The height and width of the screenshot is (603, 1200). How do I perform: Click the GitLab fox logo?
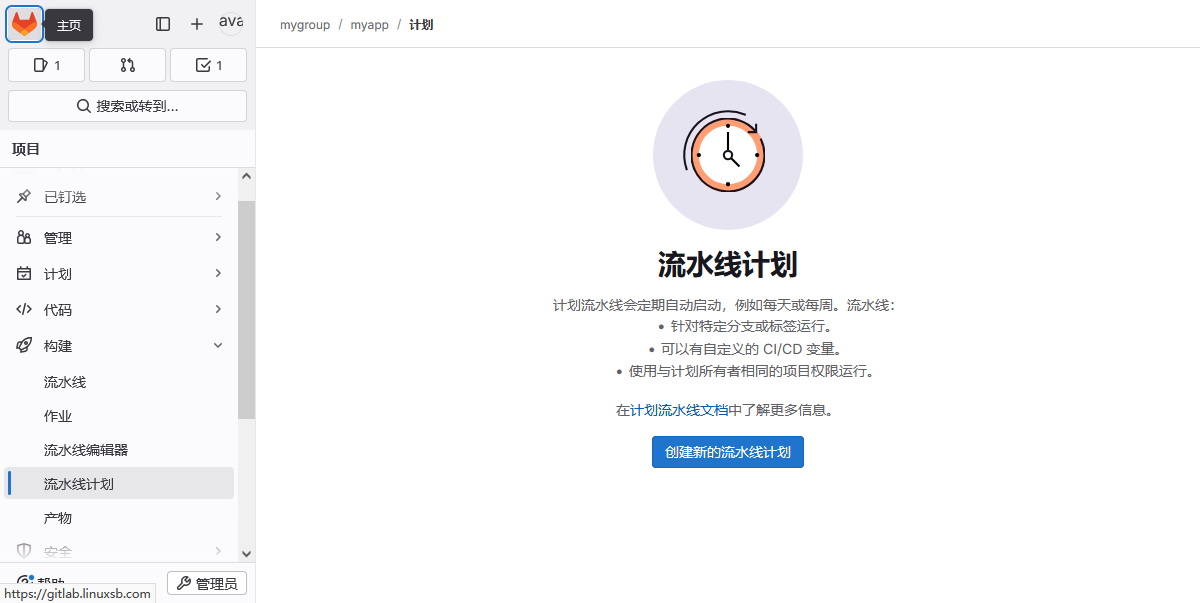click(x=24, y=24)
